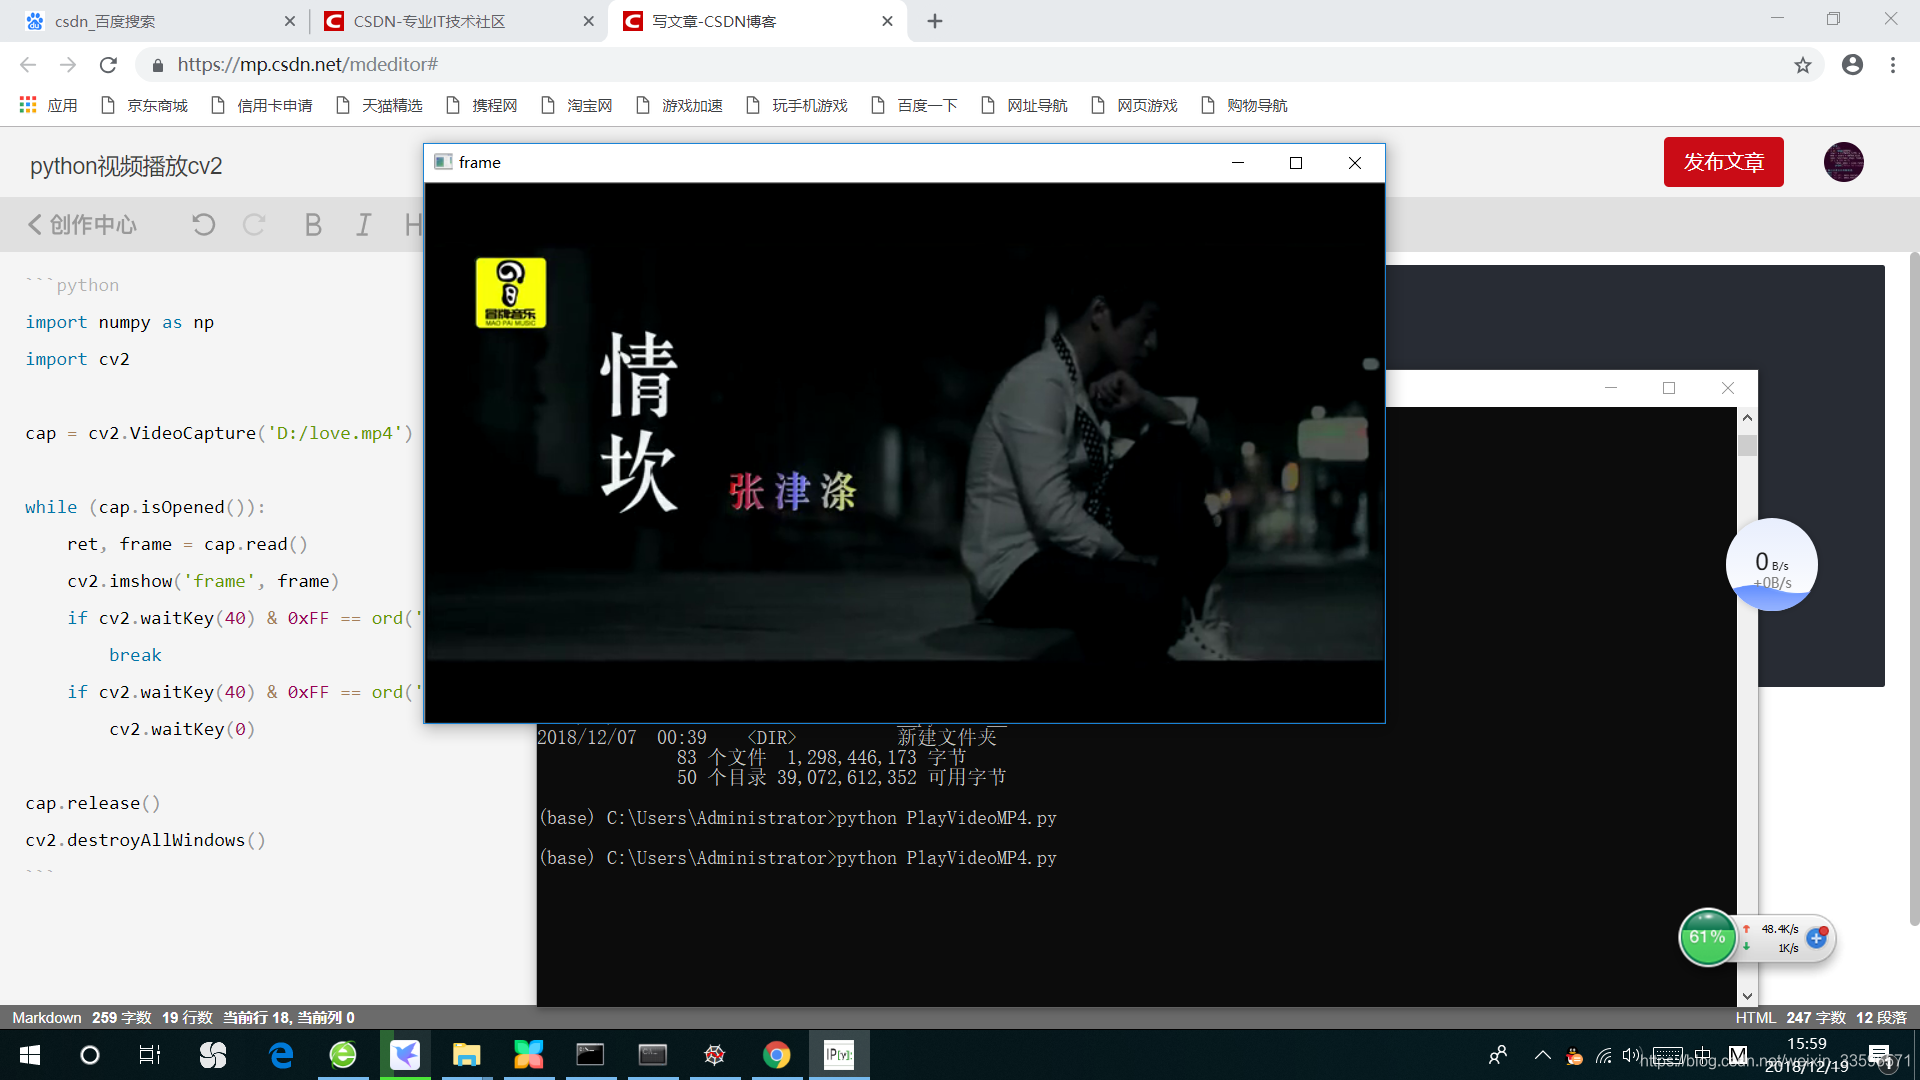Open the 网址导航 bookmark
This screenshot has width=1920, height=1080.
pyautogui.click(x=1025, y=105)
